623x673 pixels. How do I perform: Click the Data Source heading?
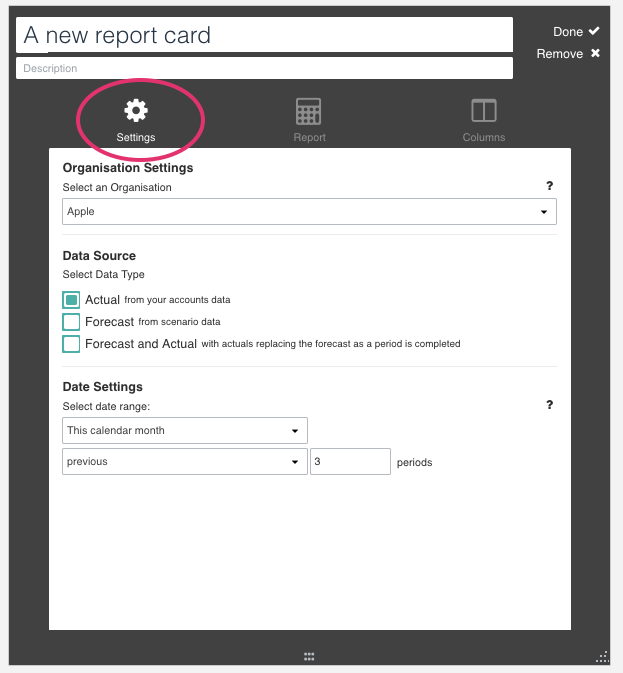click(x=99, y=256)
